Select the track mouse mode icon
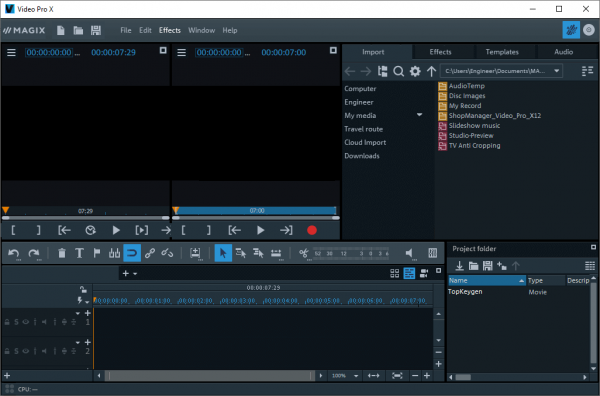The height and width of the screenshot is (396, 600). coord(241,253)
